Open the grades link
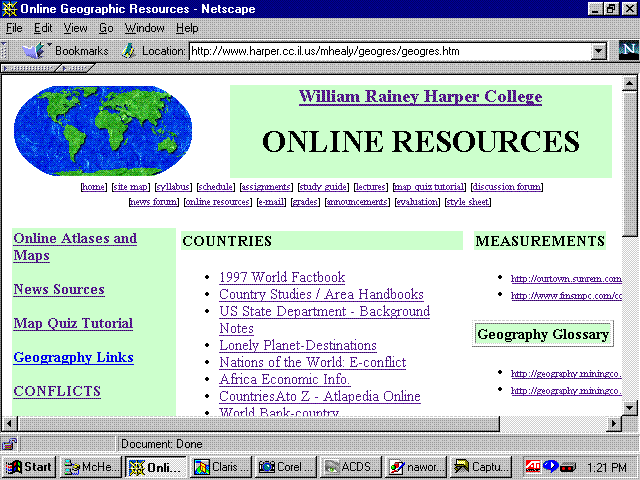The image size is (640, 480). 305,202
